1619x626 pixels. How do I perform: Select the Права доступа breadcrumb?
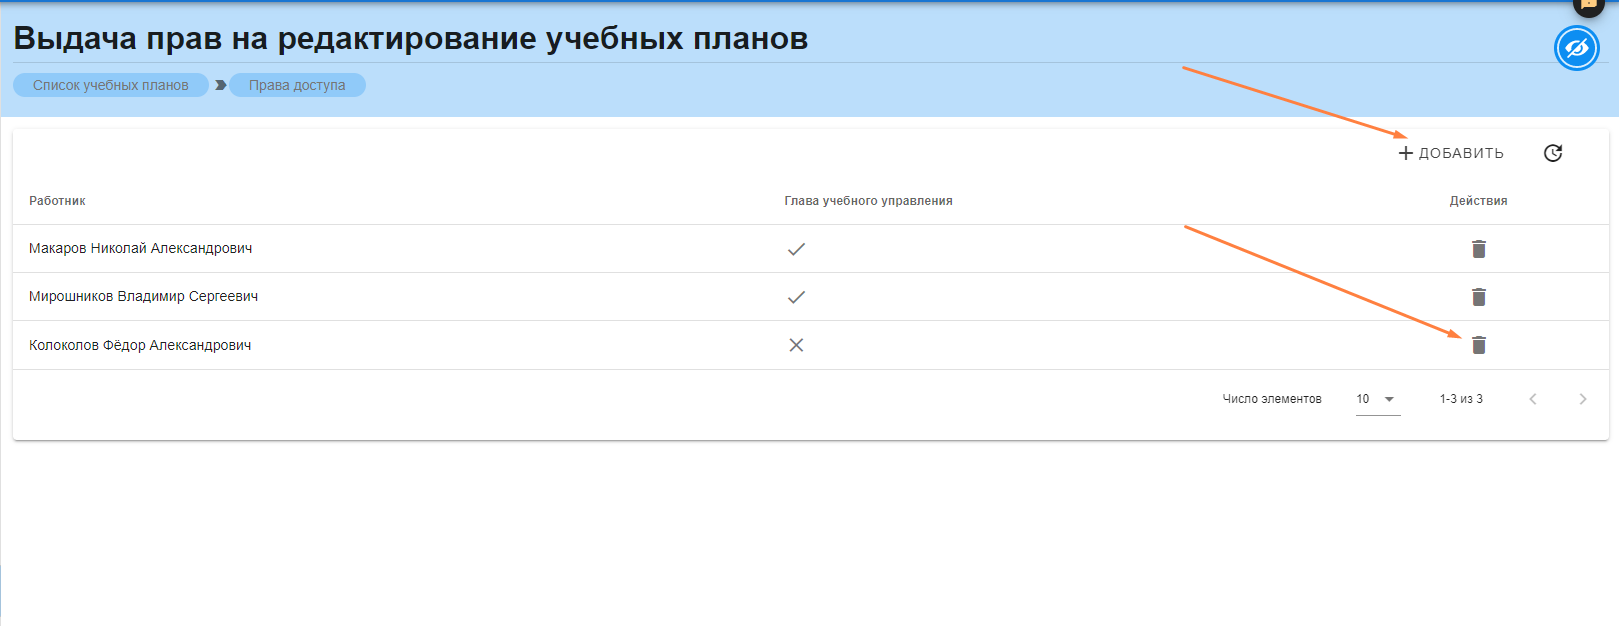[x=297, y=85]
